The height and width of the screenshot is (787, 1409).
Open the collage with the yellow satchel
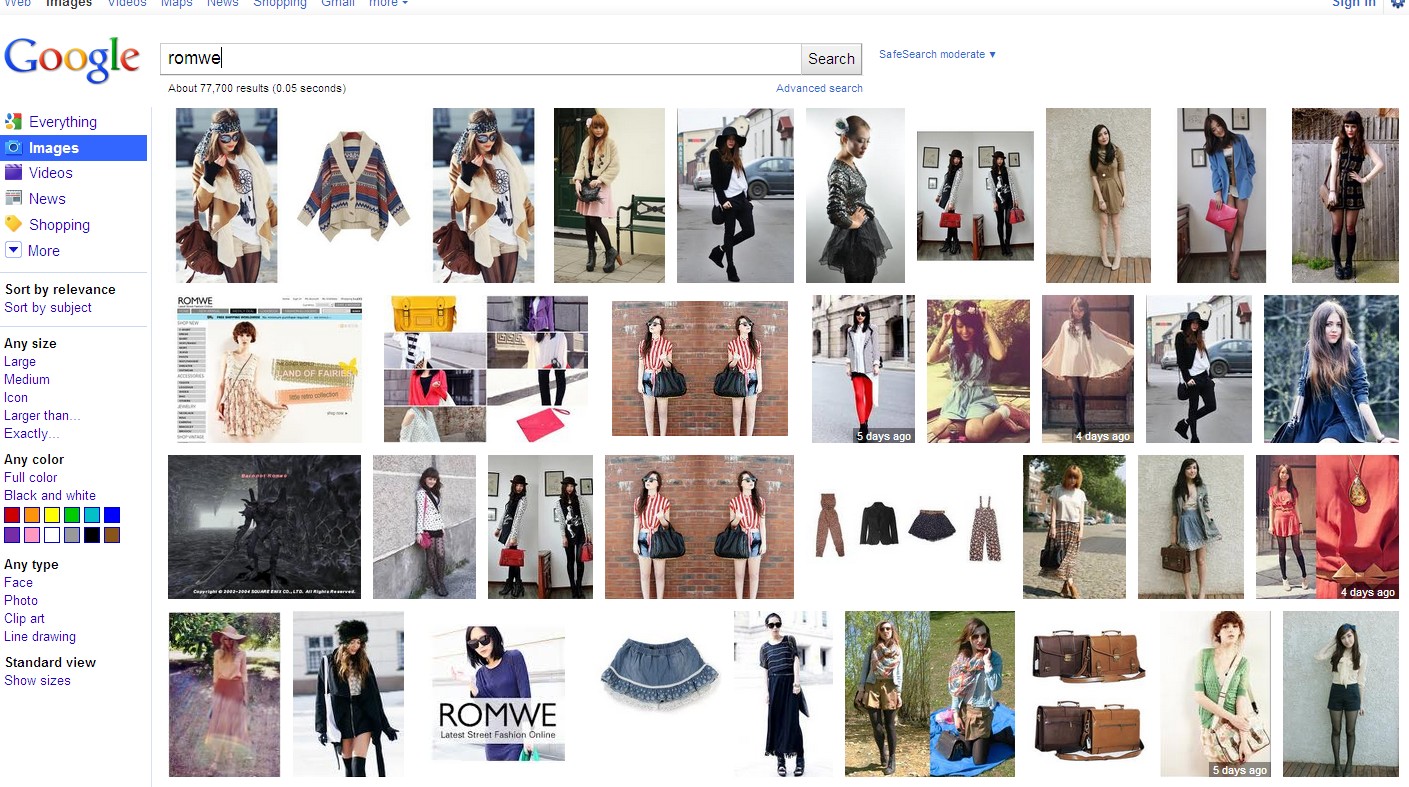[486, 369]
